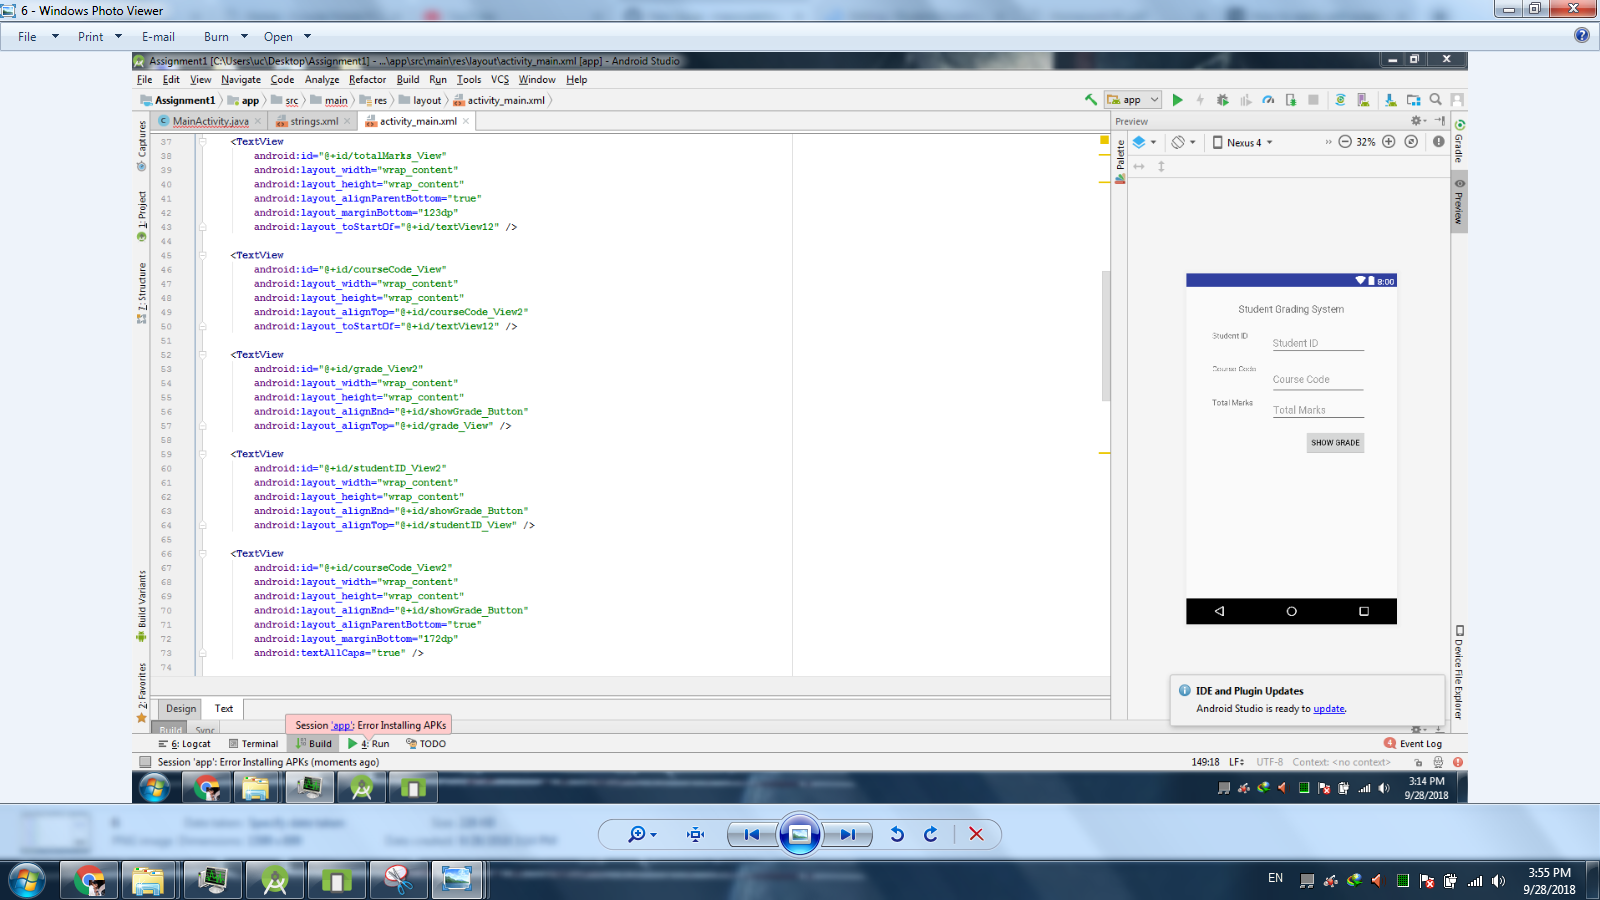The width and height of the screenshot is (1600, 900).
Task: Open the Debug app icon
Action: 1222,100
